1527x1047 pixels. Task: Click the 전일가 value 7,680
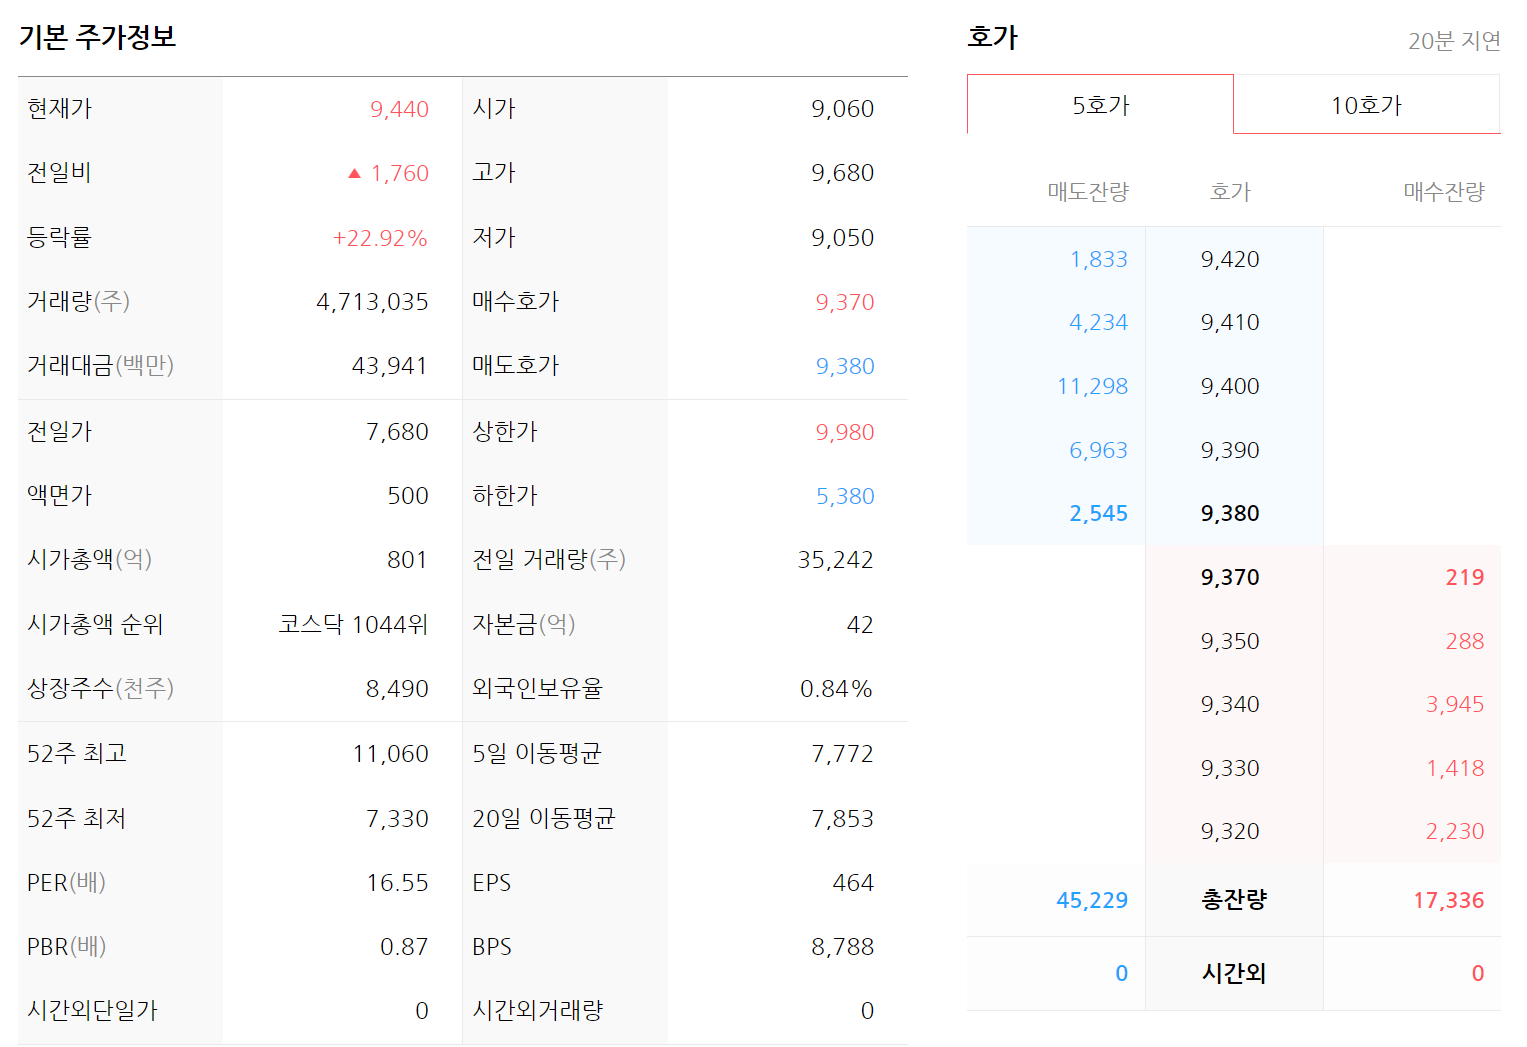397,432
